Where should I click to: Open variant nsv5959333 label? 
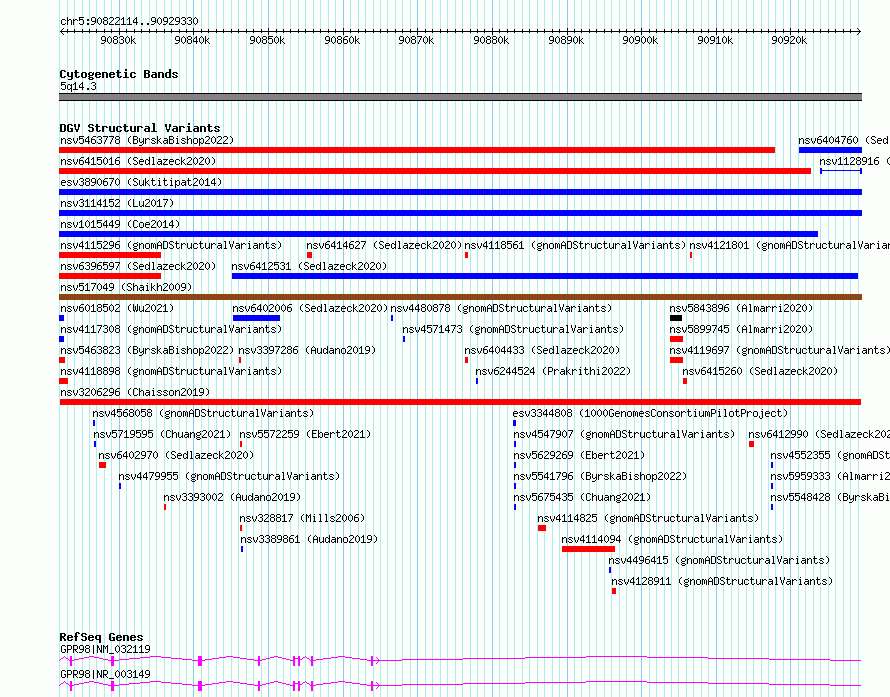point(830,476)
